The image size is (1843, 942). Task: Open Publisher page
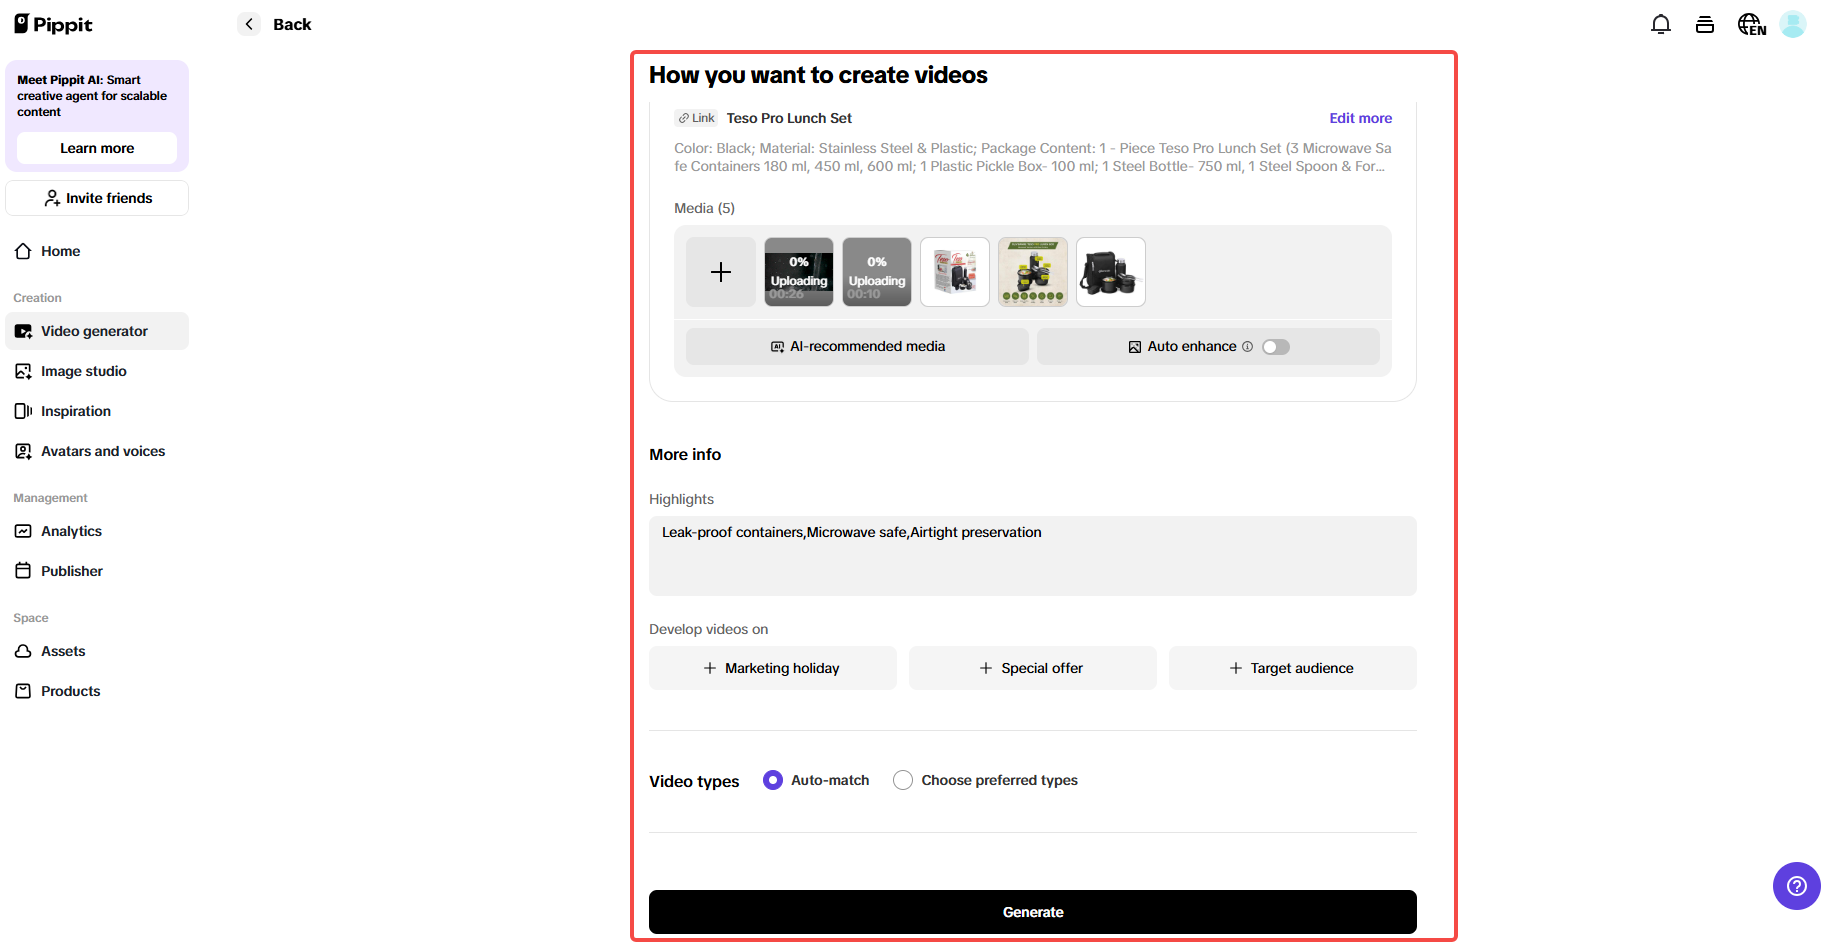97,571
